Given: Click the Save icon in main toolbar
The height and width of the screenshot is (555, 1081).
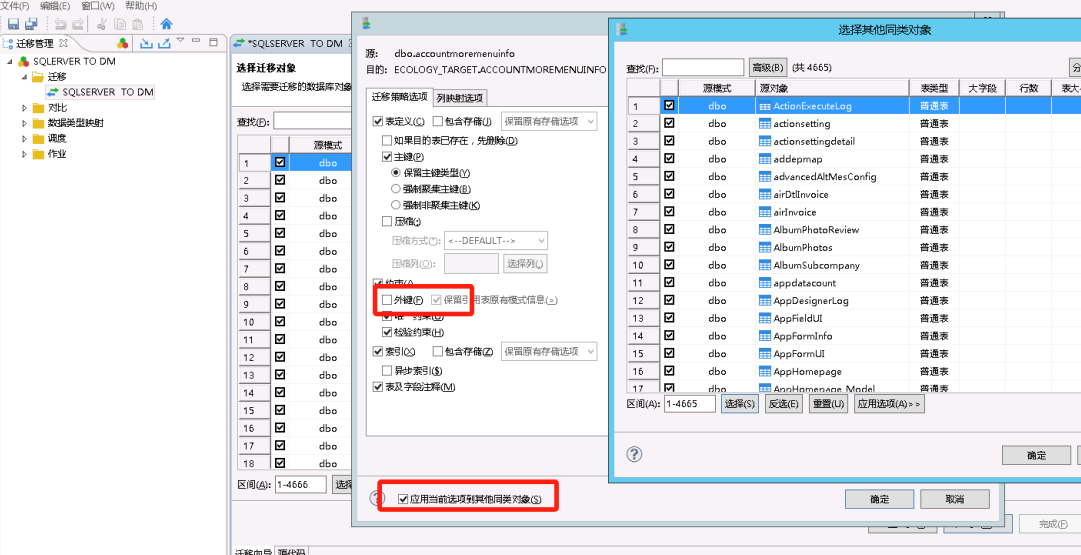Looking at the screenshot, I should point(13,24).
